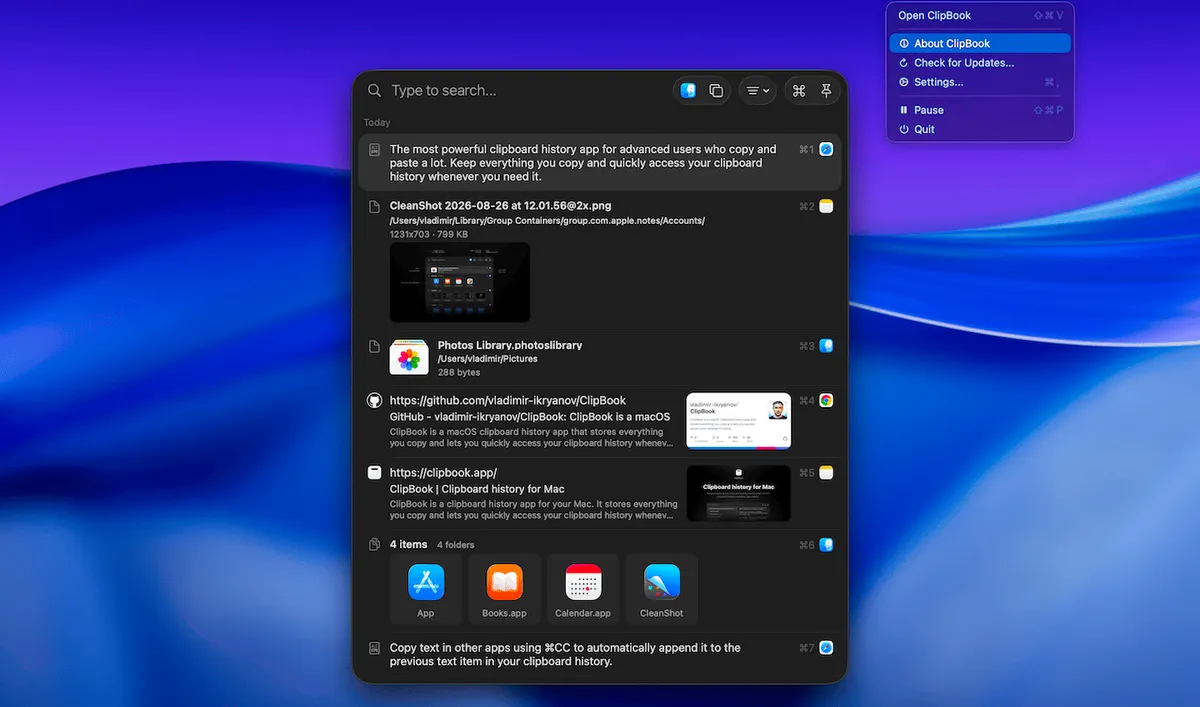
Task: Click the '288 bytes' size text
Action: (x=459, y=372)
